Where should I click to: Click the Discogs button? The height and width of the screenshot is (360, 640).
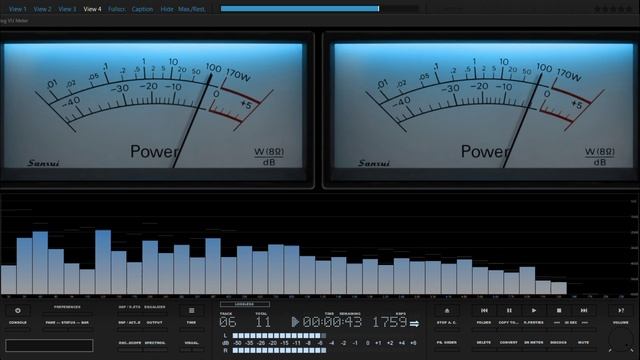[558, 342]
